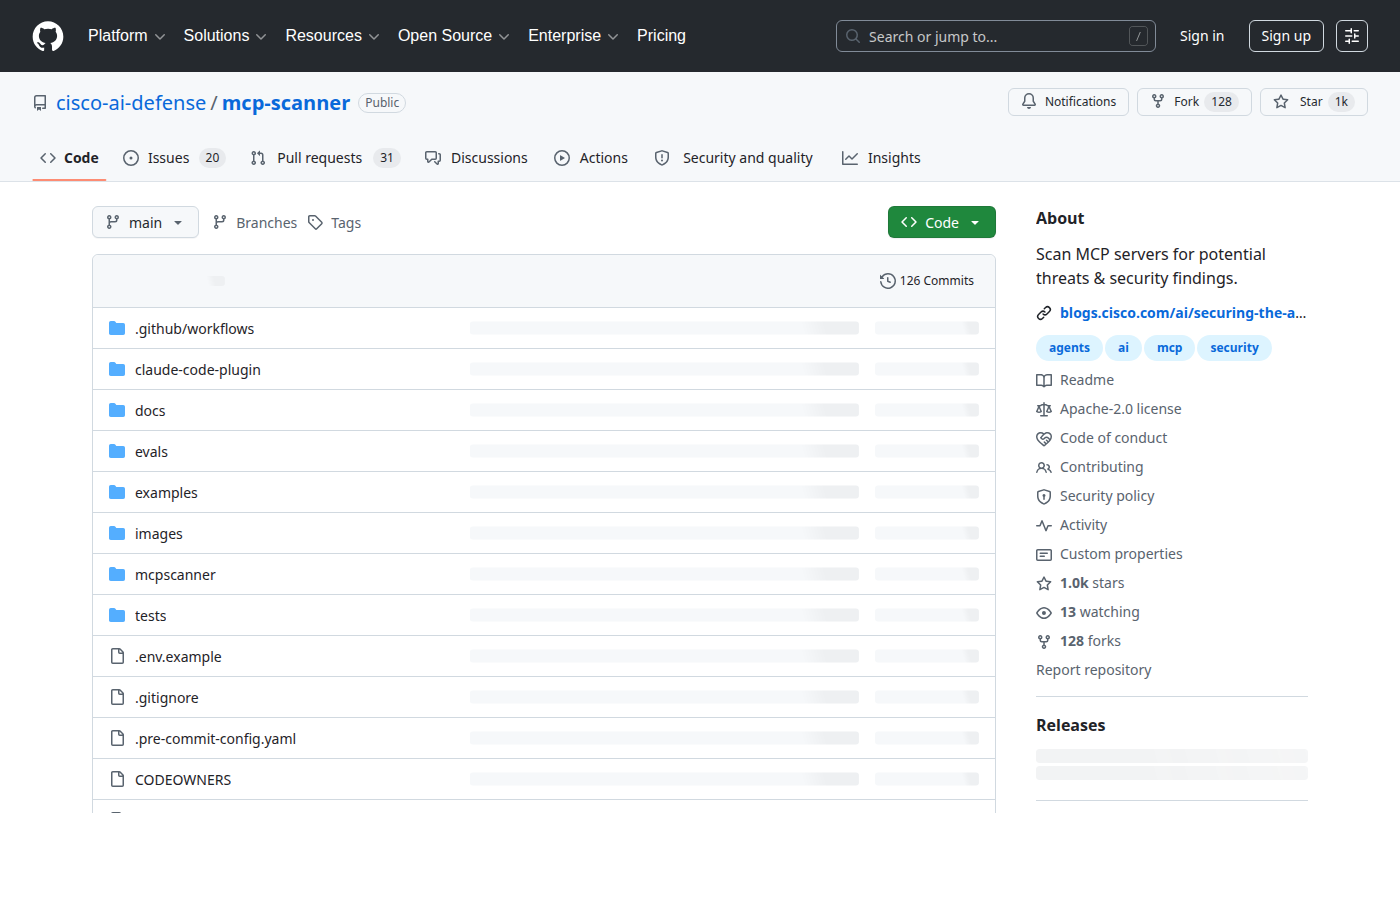
Task: Click the Sign in link
Action: 1201,36
